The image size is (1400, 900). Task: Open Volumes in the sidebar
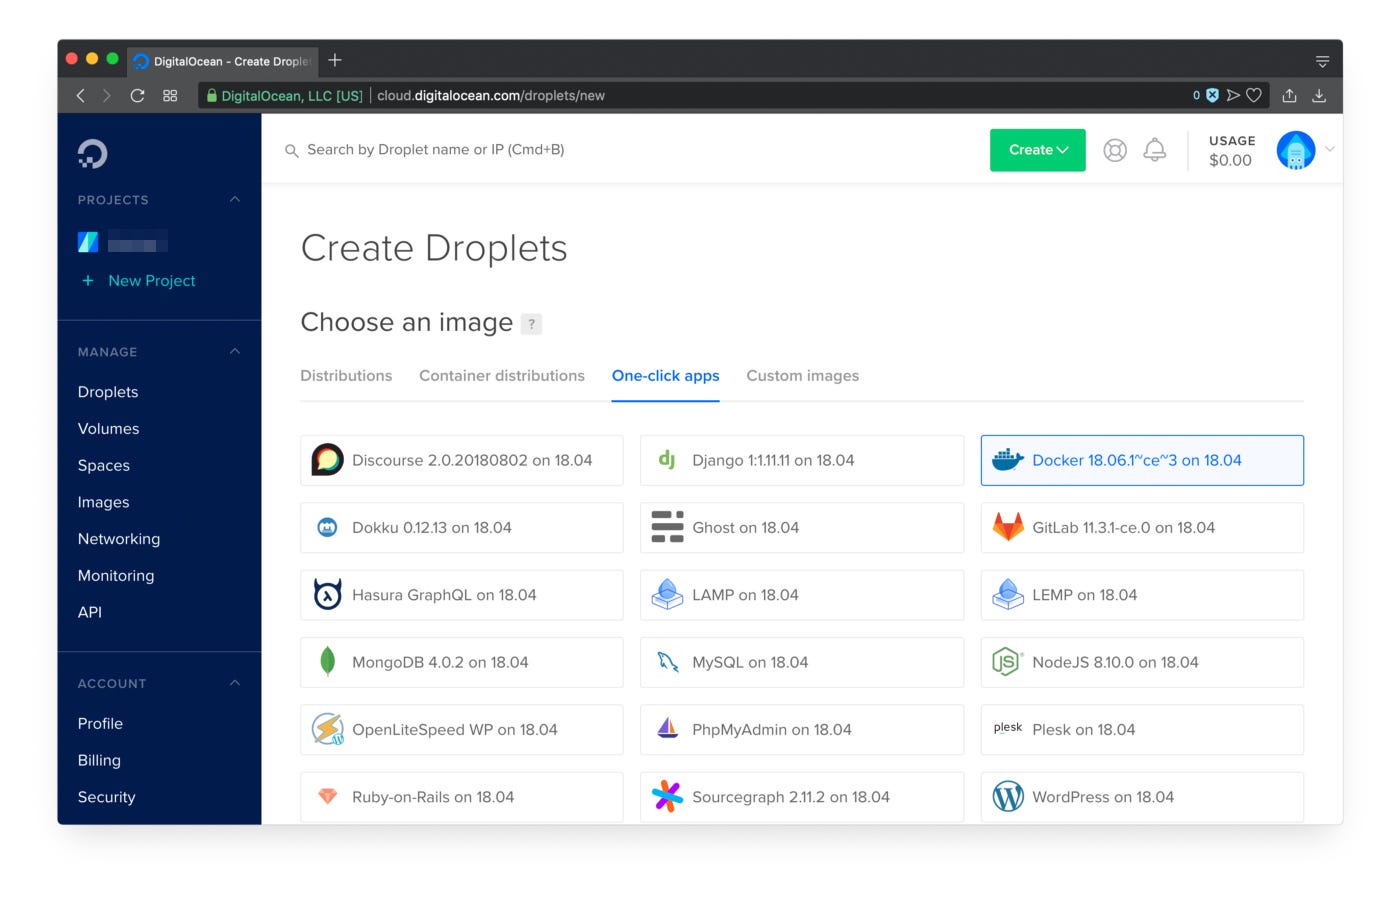[109, 429]
